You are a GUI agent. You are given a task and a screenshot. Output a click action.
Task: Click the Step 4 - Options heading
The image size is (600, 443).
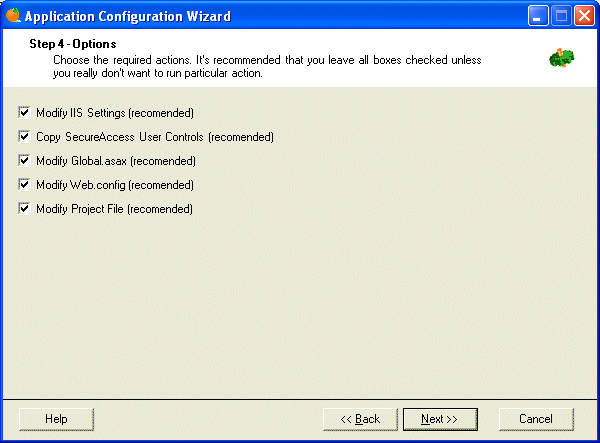[73, 44]
